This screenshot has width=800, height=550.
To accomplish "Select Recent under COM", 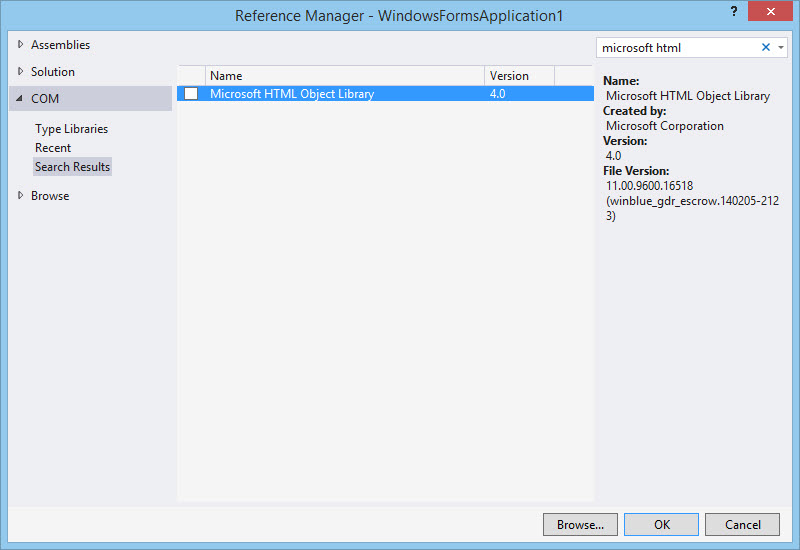I will [x=53, y=148].
